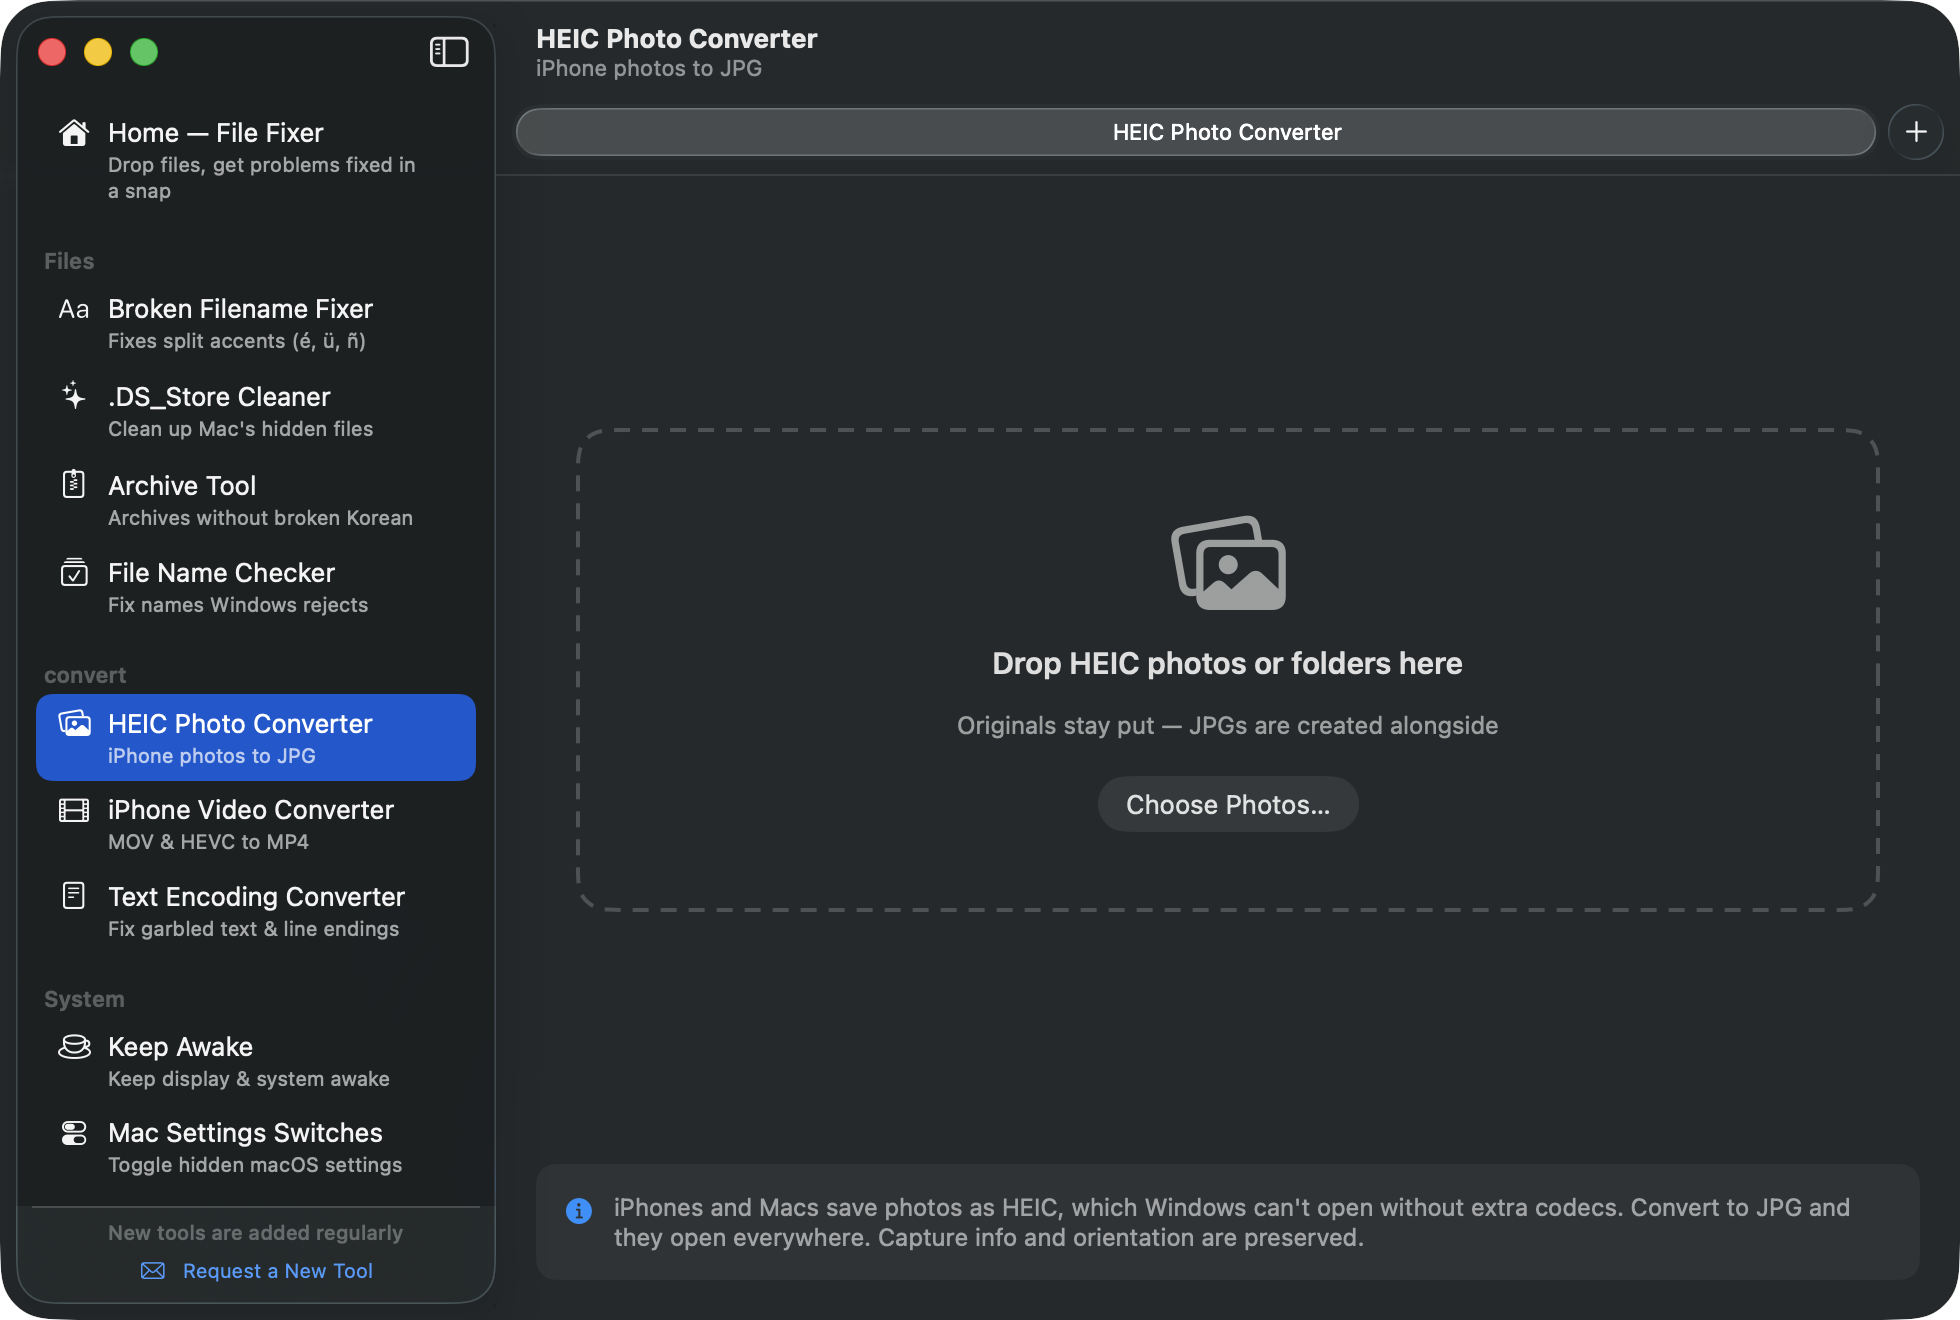1960x1320 pixels.
Task: Click the 'Files' section header
Action: tap(69, 261)
